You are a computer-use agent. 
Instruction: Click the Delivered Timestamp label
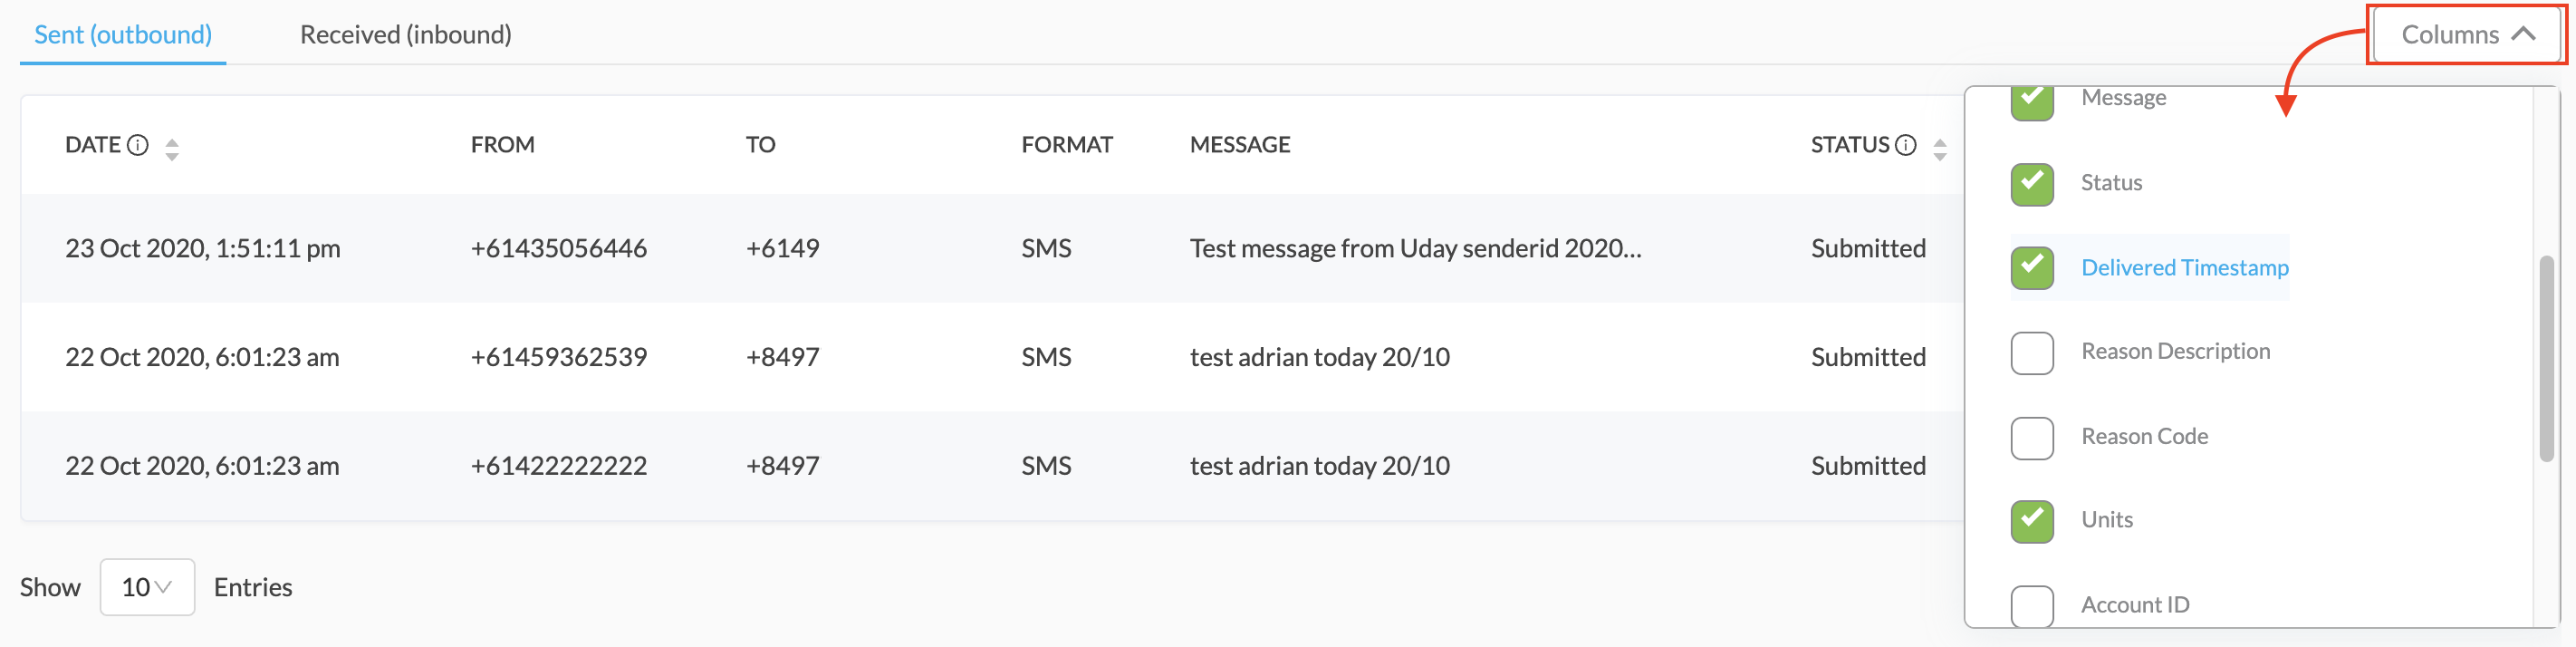[x=2184, y=268]
